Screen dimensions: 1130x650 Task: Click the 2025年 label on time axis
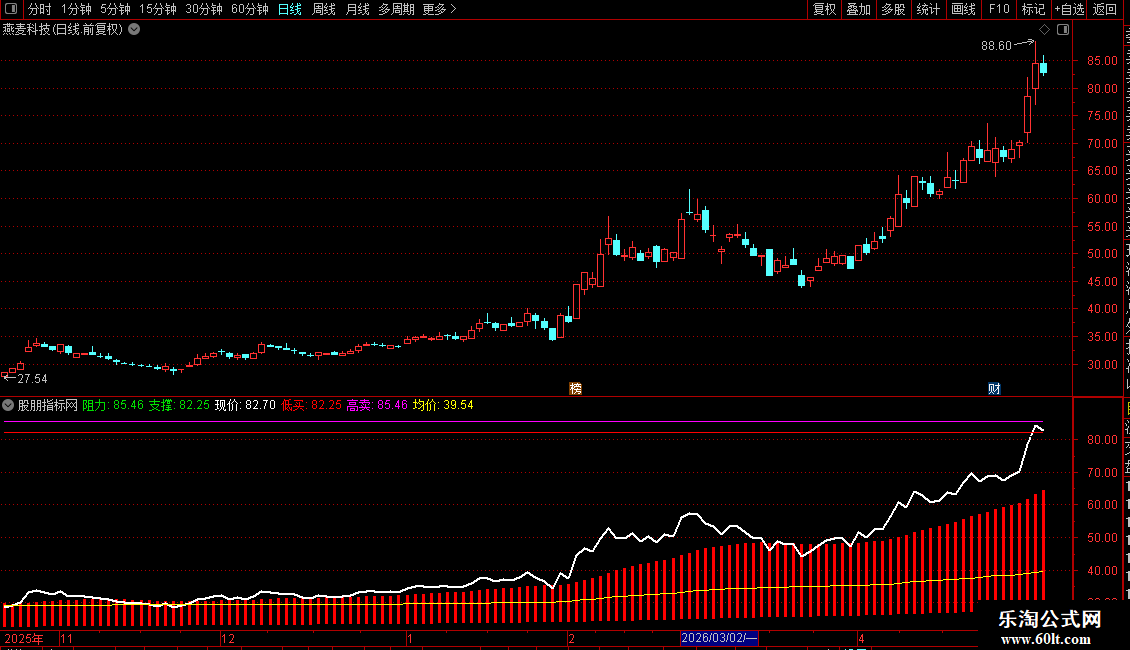[x=24, y=638]
